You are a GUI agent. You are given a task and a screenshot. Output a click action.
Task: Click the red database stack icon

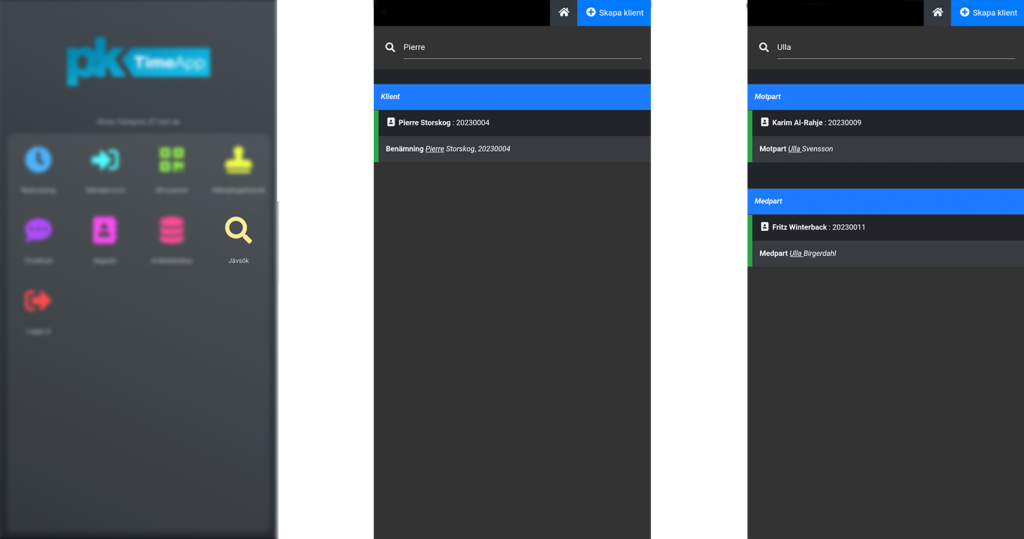(x=172, y=230)
